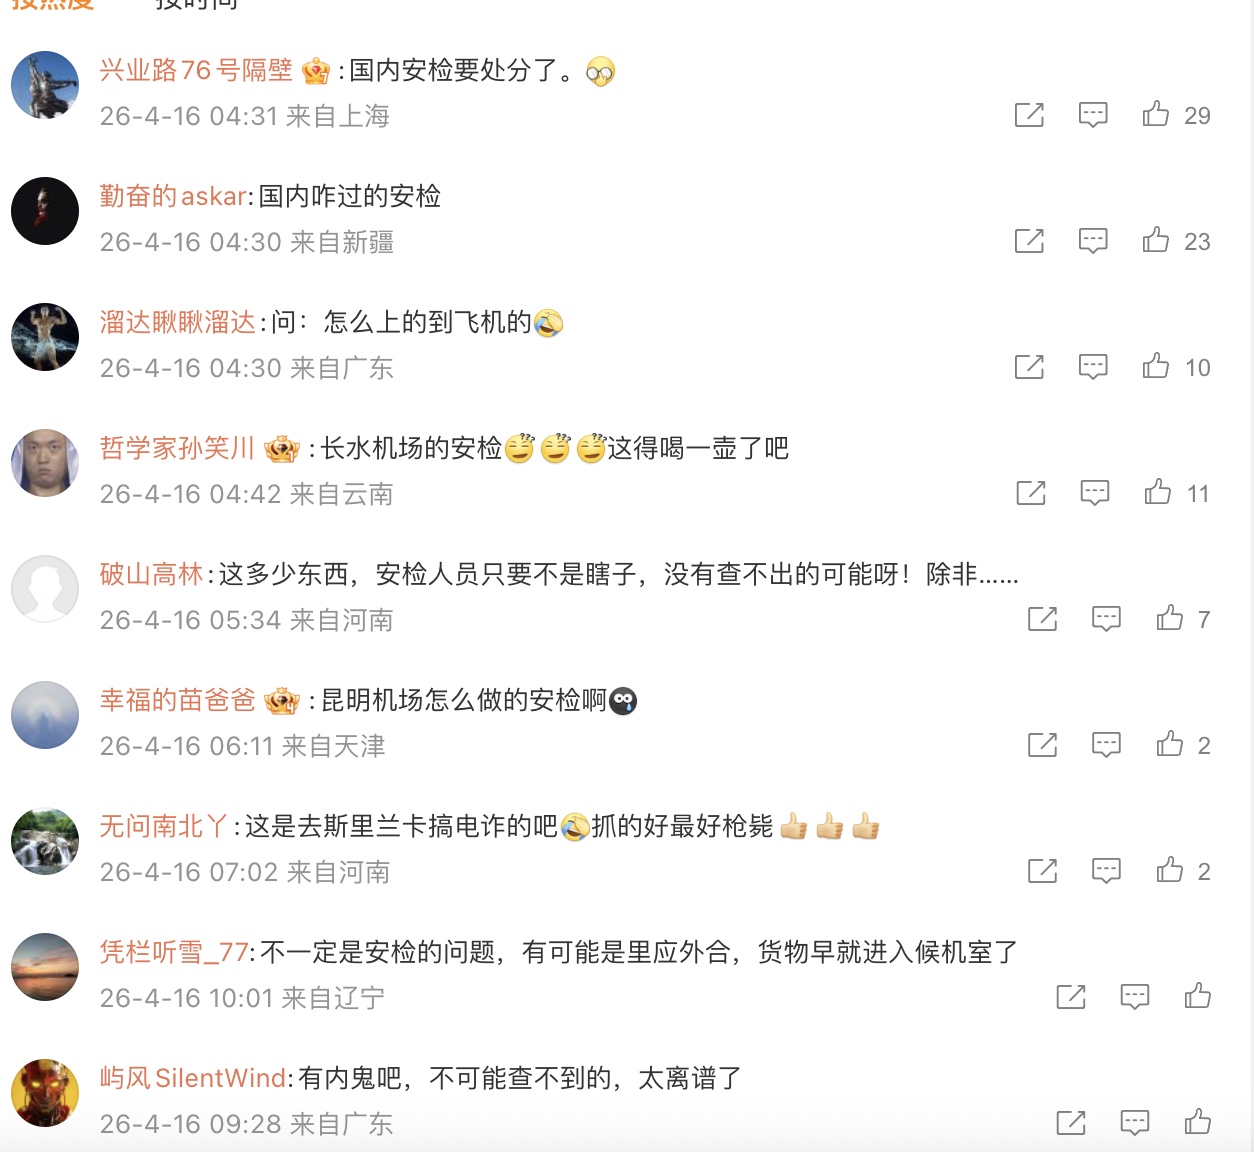Screen dimensions: 1254x1152
Task: Click 破山高林's default grey avatar
Action: (x=45, y=589)
